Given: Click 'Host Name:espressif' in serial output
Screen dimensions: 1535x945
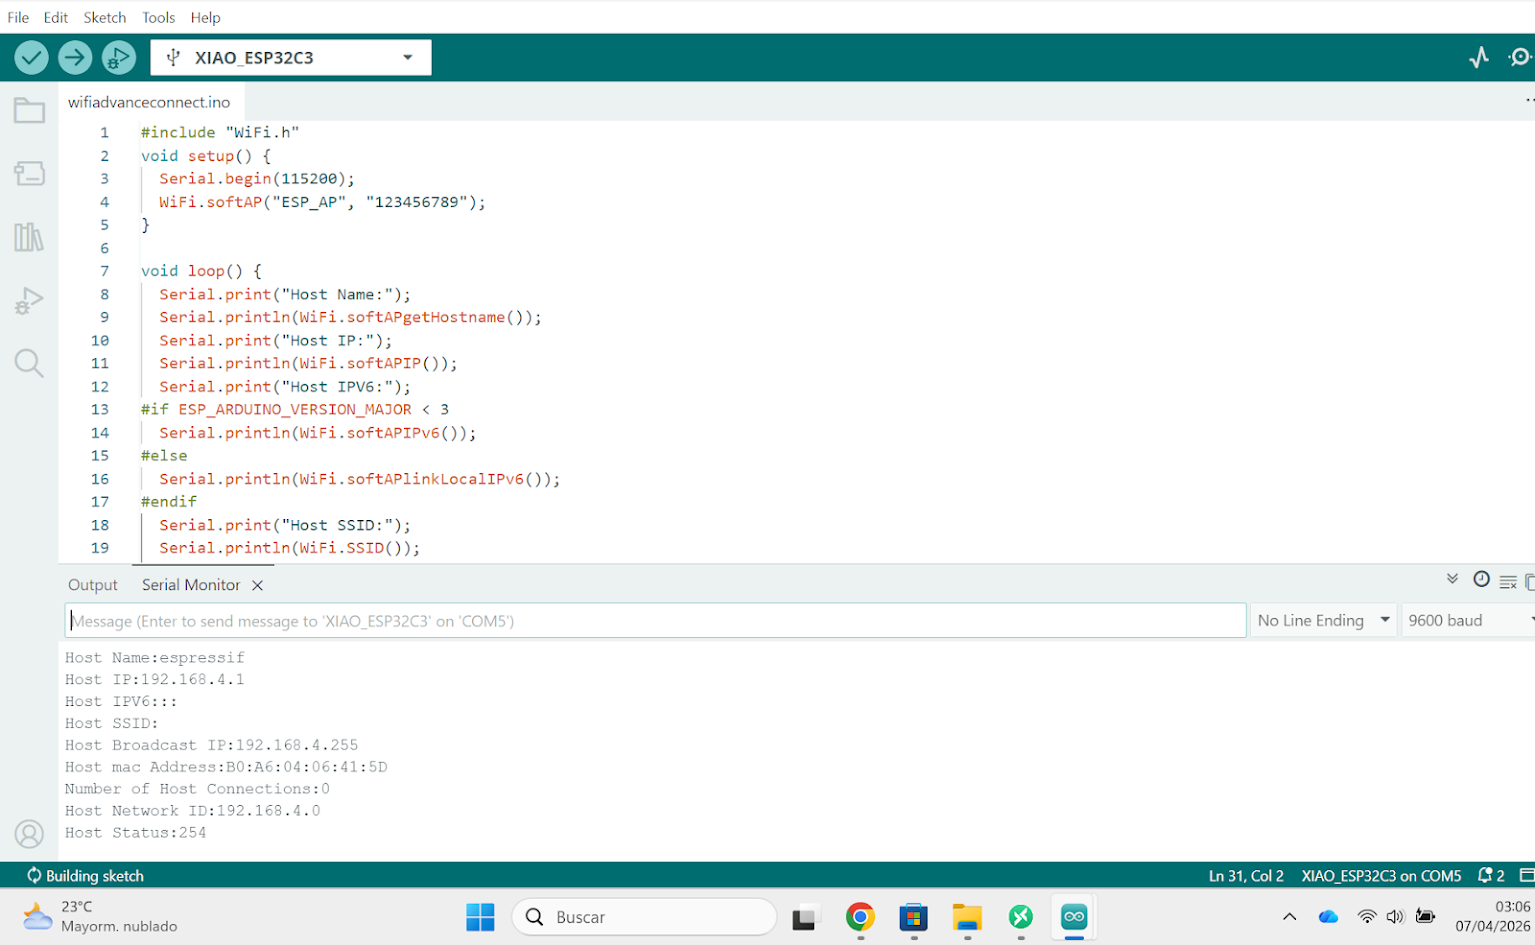Looking at the screenshot, I should click(x=155, y=658).
